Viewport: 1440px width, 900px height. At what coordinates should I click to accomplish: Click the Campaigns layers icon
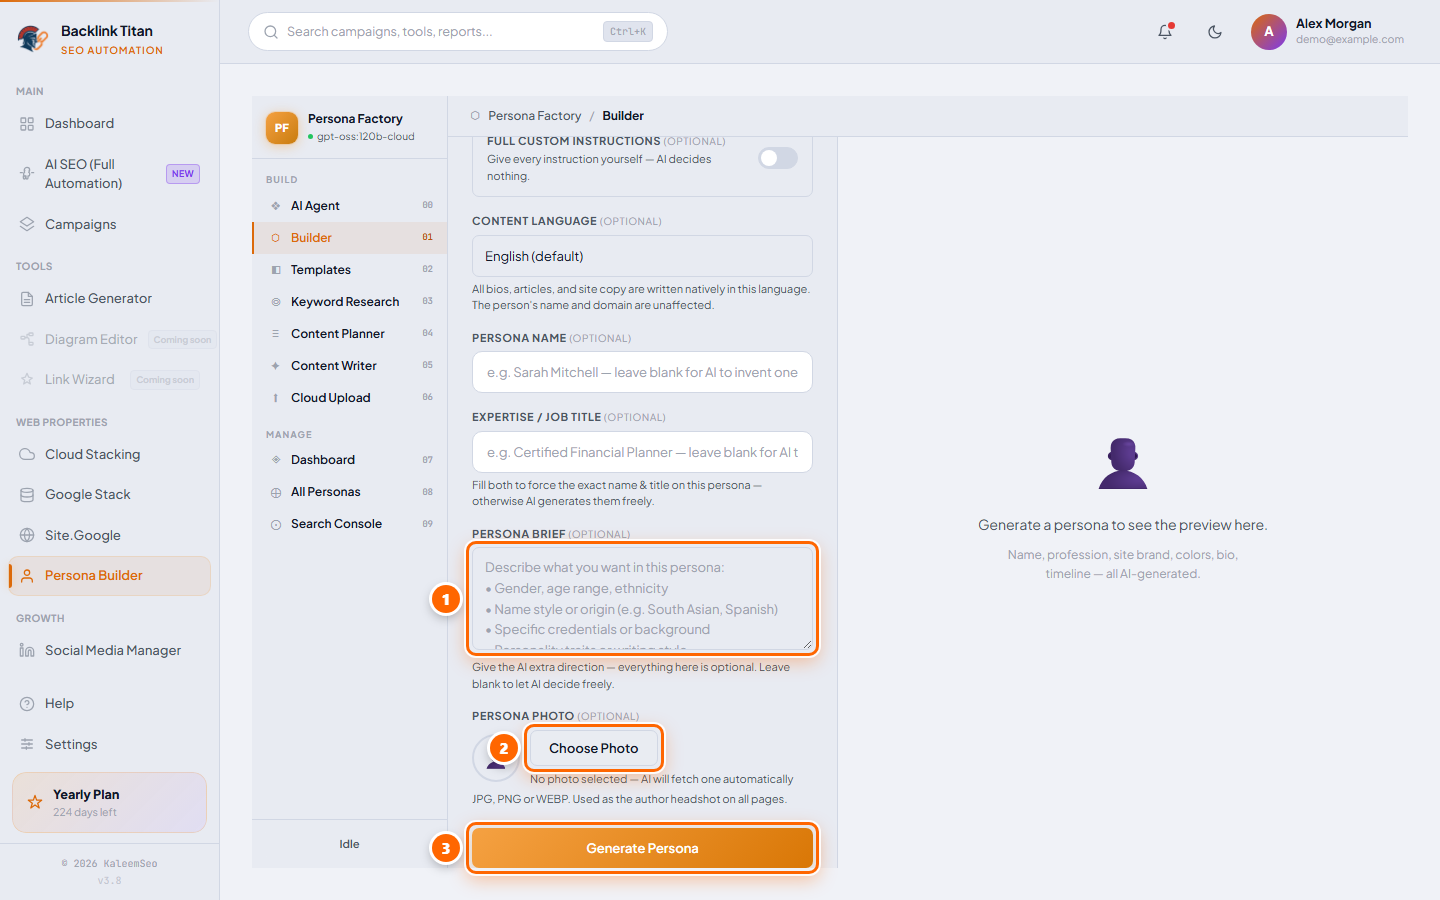tap(27, 225)
